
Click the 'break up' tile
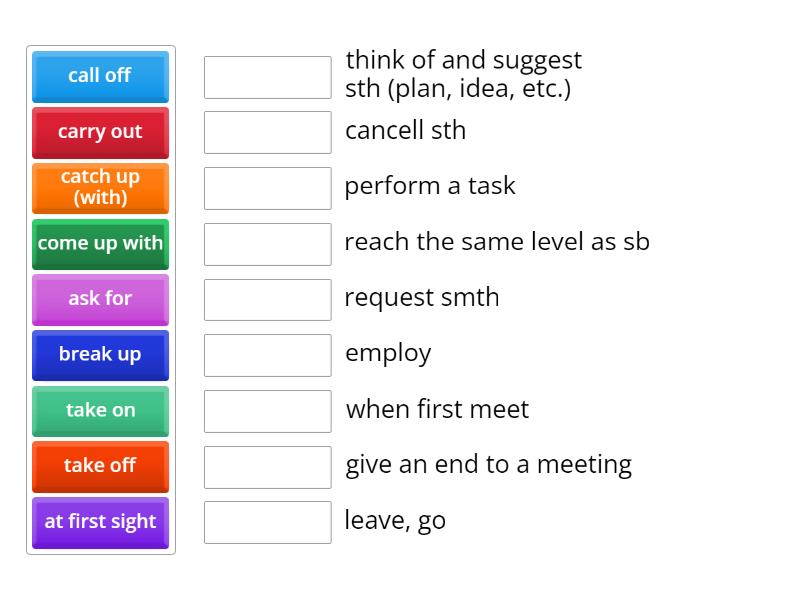100,355
